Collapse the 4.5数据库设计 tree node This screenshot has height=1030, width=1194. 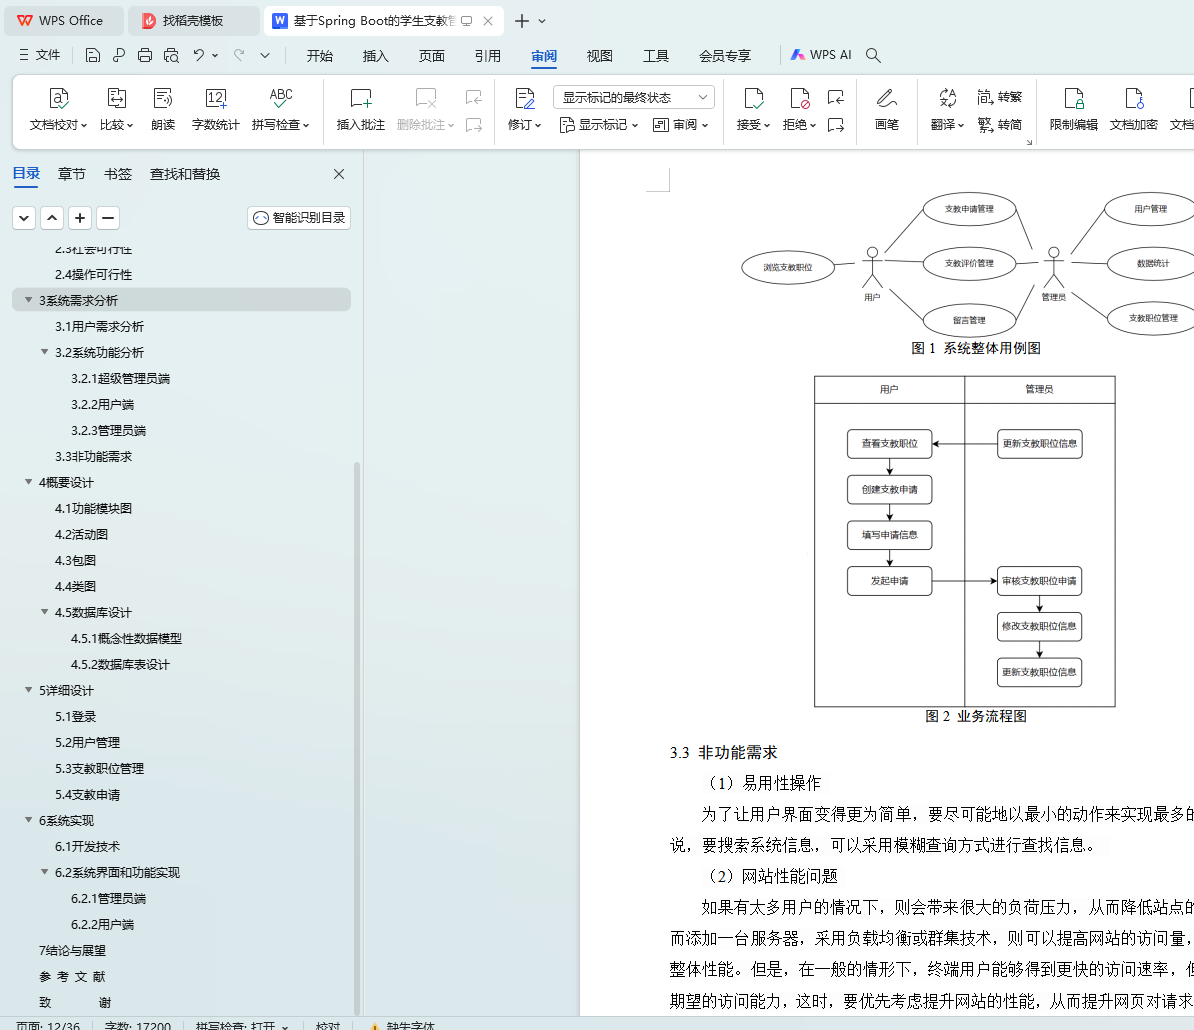pyautogui.click(x=45, y=612)
